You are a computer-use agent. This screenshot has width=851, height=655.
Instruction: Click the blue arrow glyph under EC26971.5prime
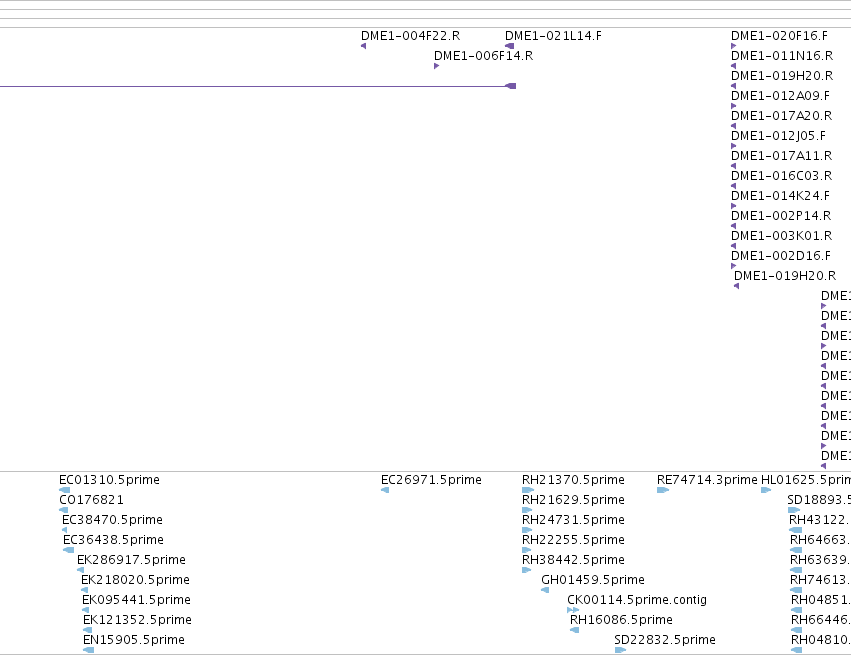coord(385,490)
